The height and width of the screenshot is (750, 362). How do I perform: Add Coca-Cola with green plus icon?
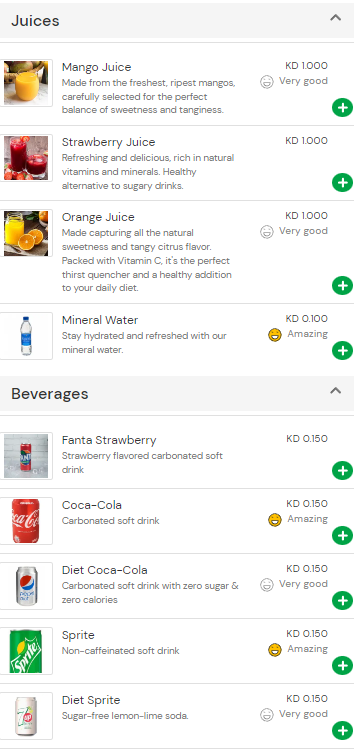342,536
